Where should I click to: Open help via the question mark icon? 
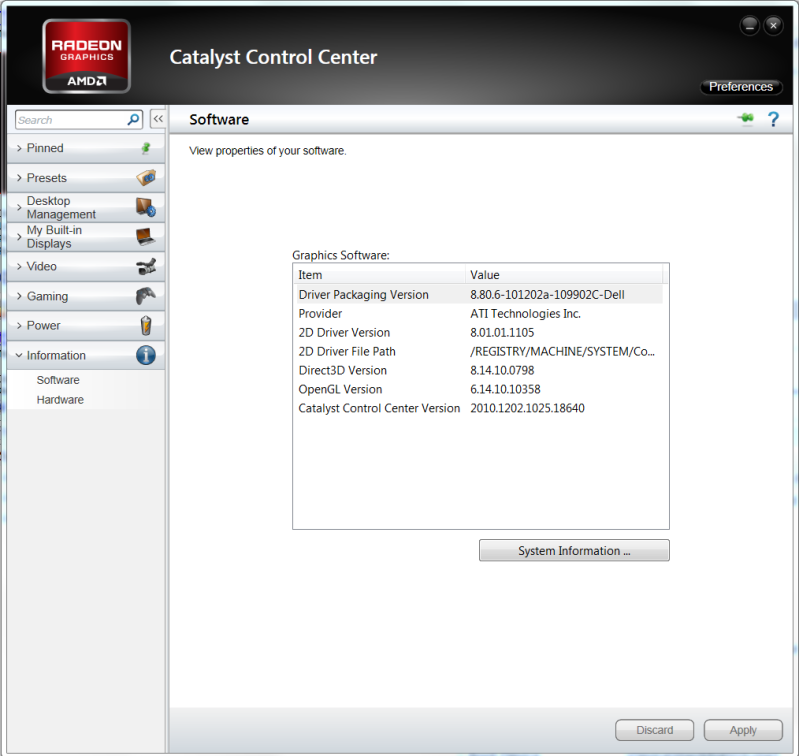[x=773, y=119]
